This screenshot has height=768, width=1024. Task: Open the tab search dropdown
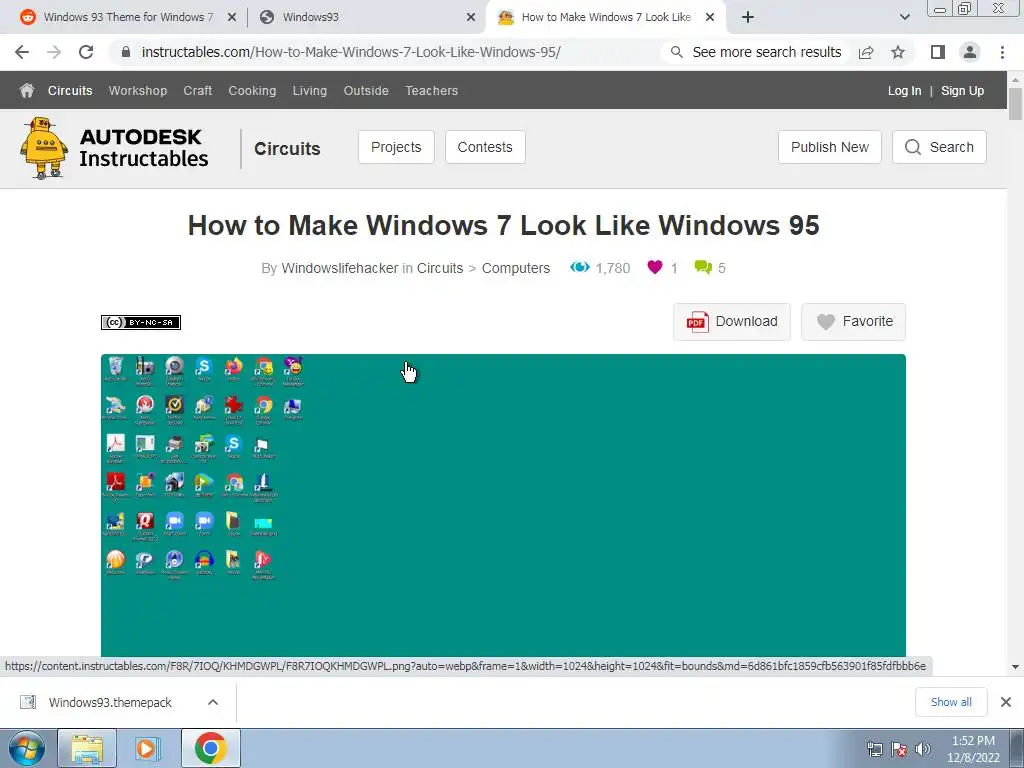pos(904,18)
